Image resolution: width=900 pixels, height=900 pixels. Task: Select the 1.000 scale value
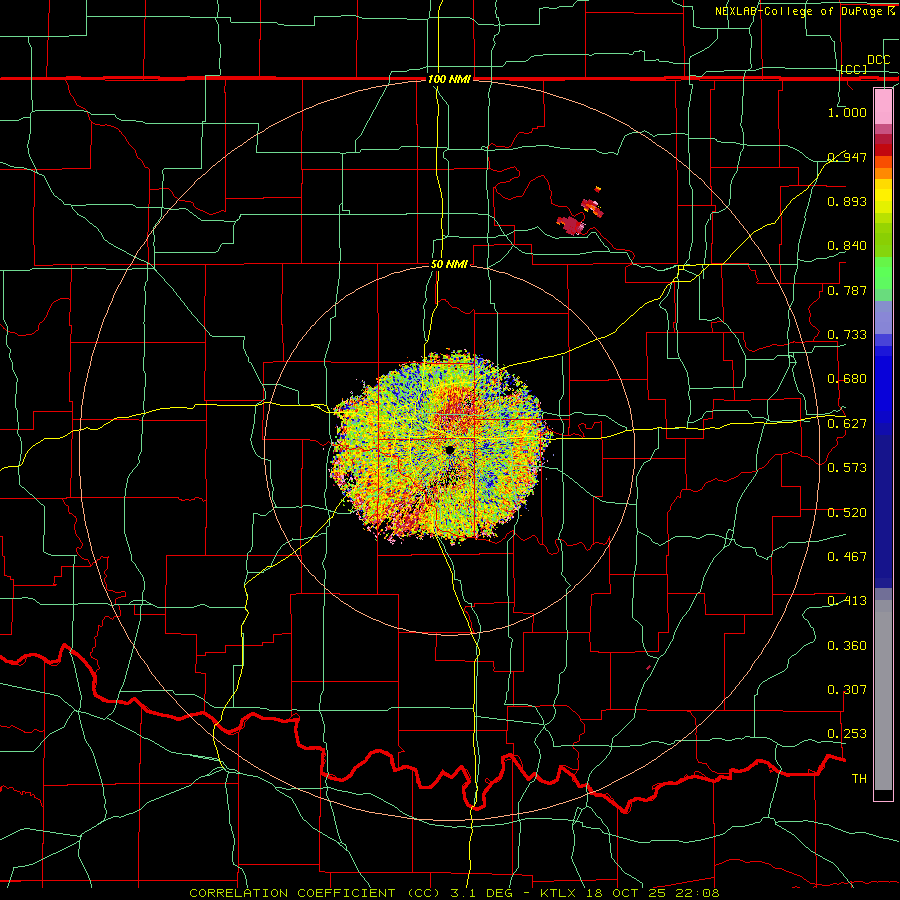(847, 112)
